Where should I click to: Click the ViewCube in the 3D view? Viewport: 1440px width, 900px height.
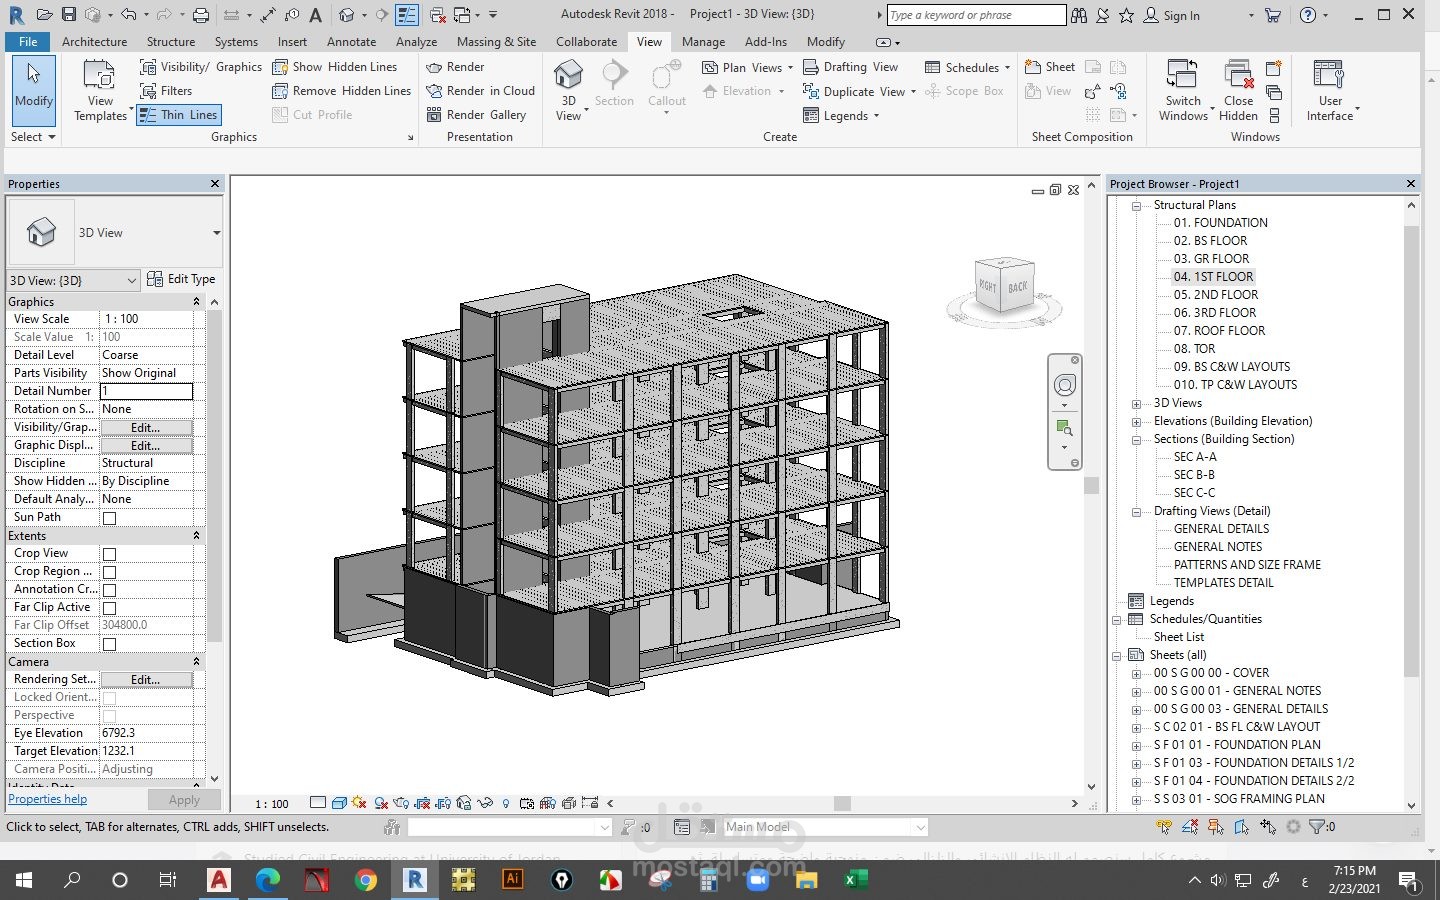point(1004,287)
